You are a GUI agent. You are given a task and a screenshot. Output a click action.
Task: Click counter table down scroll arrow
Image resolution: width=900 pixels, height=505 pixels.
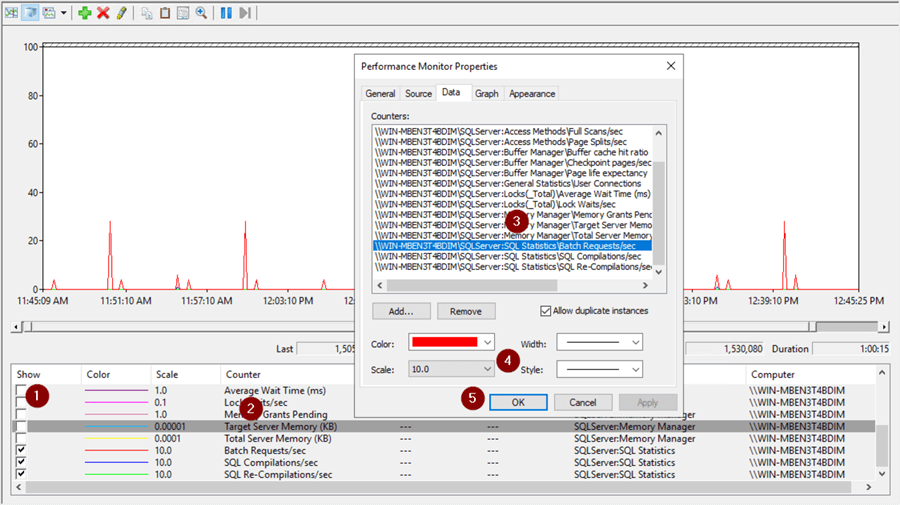882,473
